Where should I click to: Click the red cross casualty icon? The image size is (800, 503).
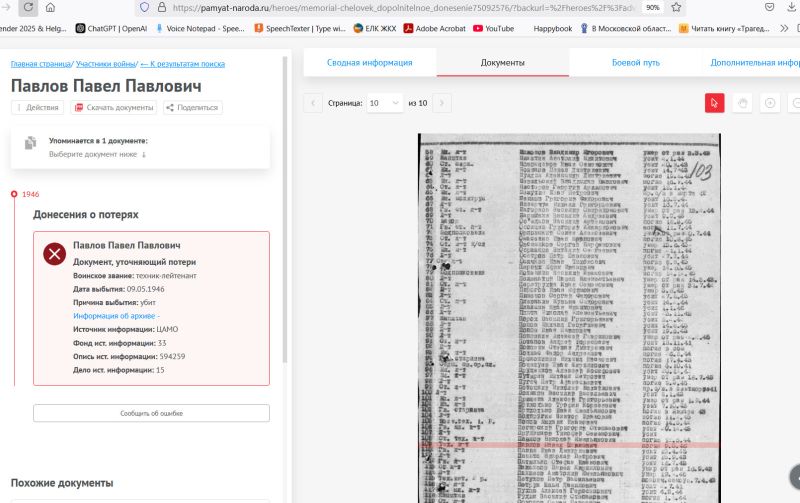(55, 254)
